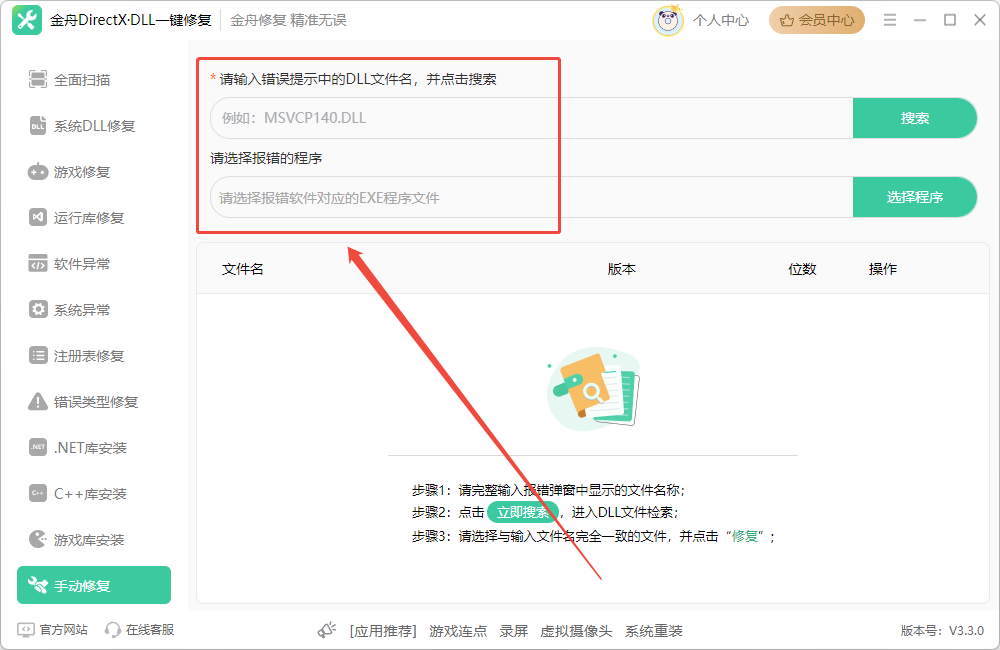The height and width of the screenshot is (650, 1000).
Task: Click the 版本号: V3.3.0 text
Action: [x=942, y=631]
